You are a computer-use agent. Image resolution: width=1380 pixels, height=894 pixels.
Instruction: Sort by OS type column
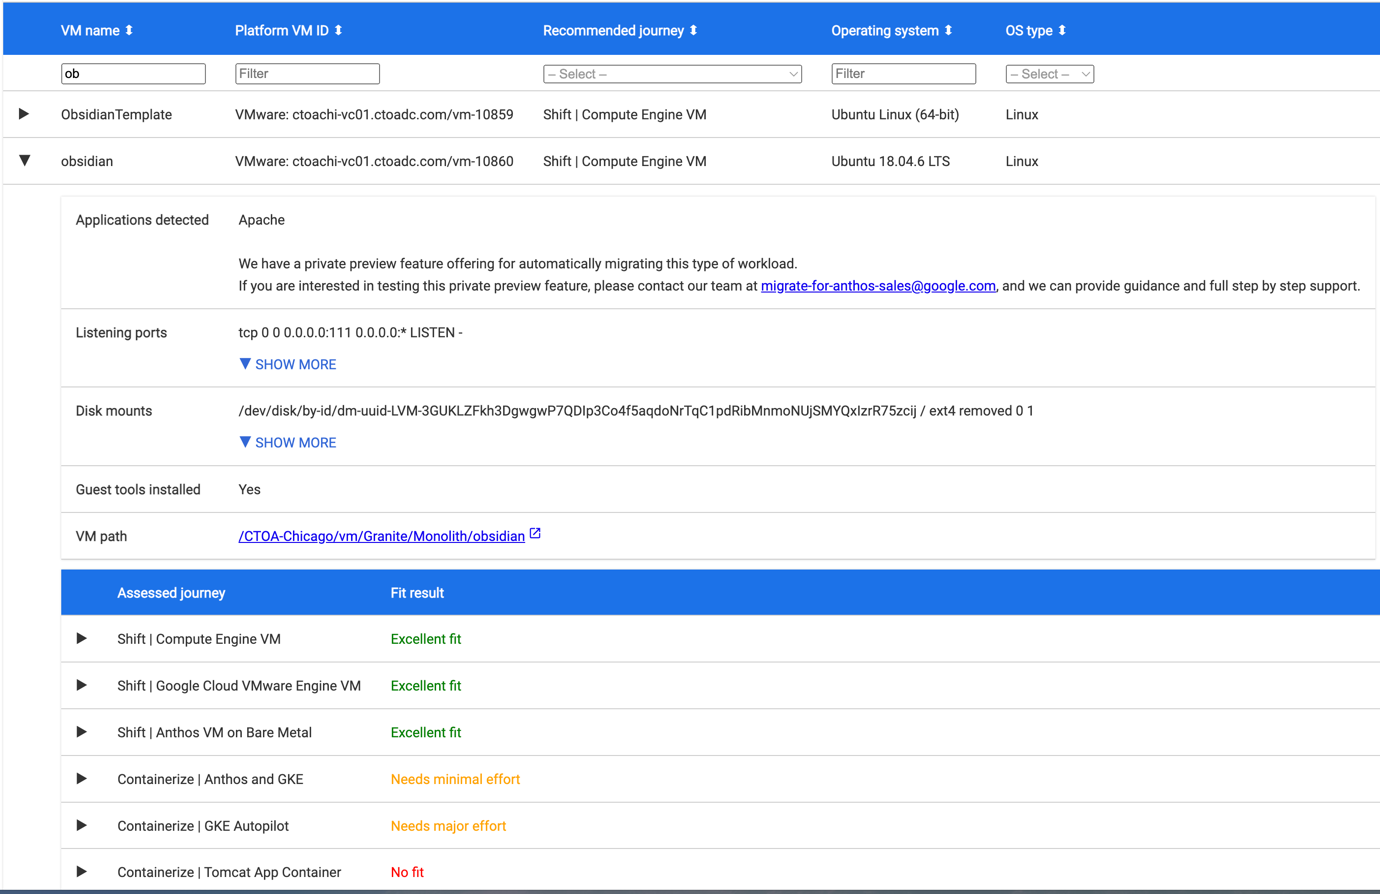coord(1062,31)
